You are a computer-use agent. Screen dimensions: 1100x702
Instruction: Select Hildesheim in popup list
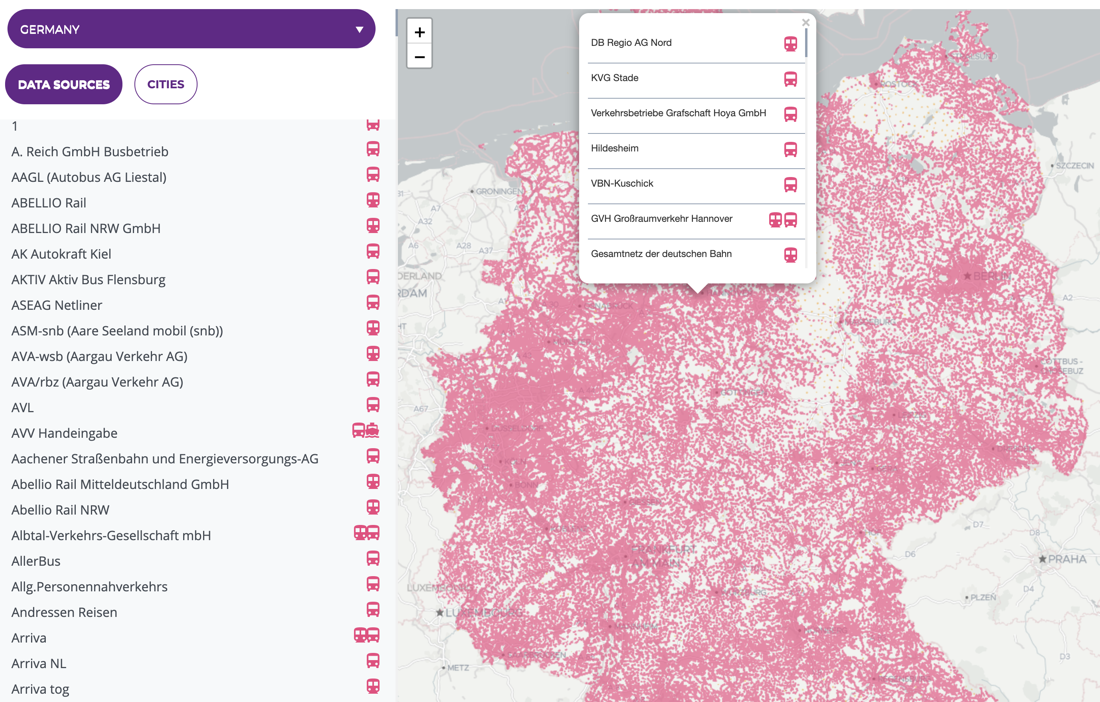click(615, 148)
